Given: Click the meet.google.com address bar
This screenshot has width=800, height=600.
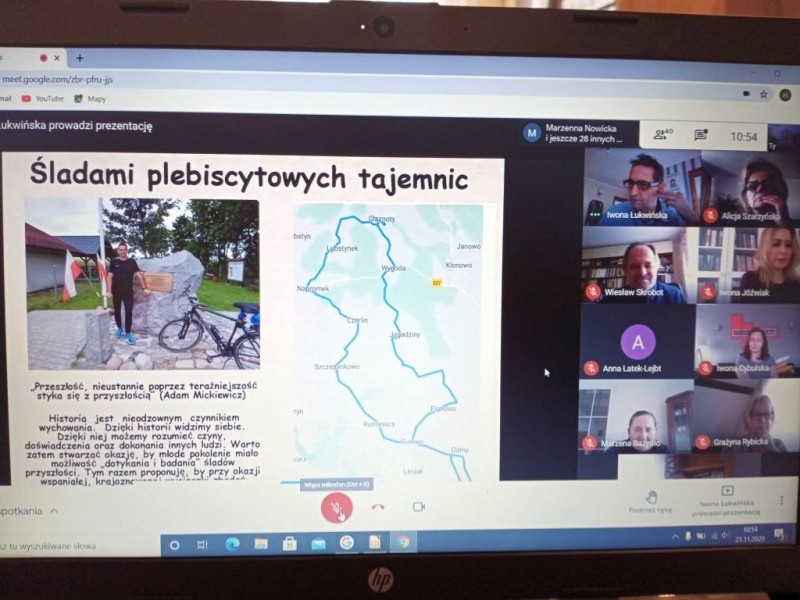Looking at the screenshot, I should 300,78.
